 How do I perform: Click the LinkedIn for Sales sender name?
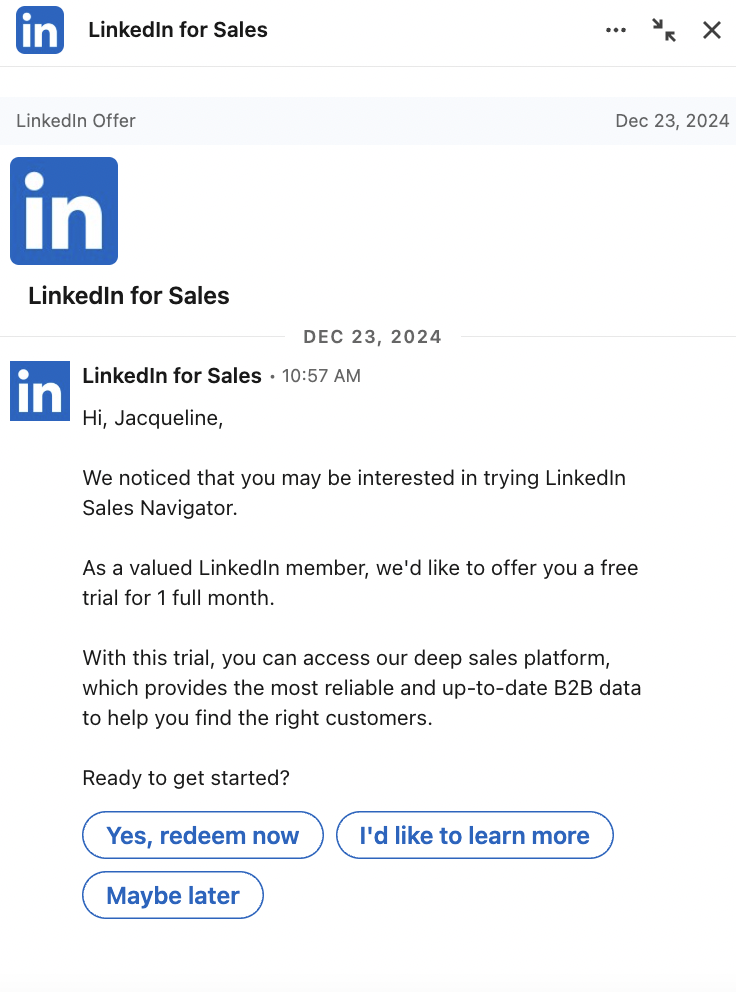pos(172,376)
